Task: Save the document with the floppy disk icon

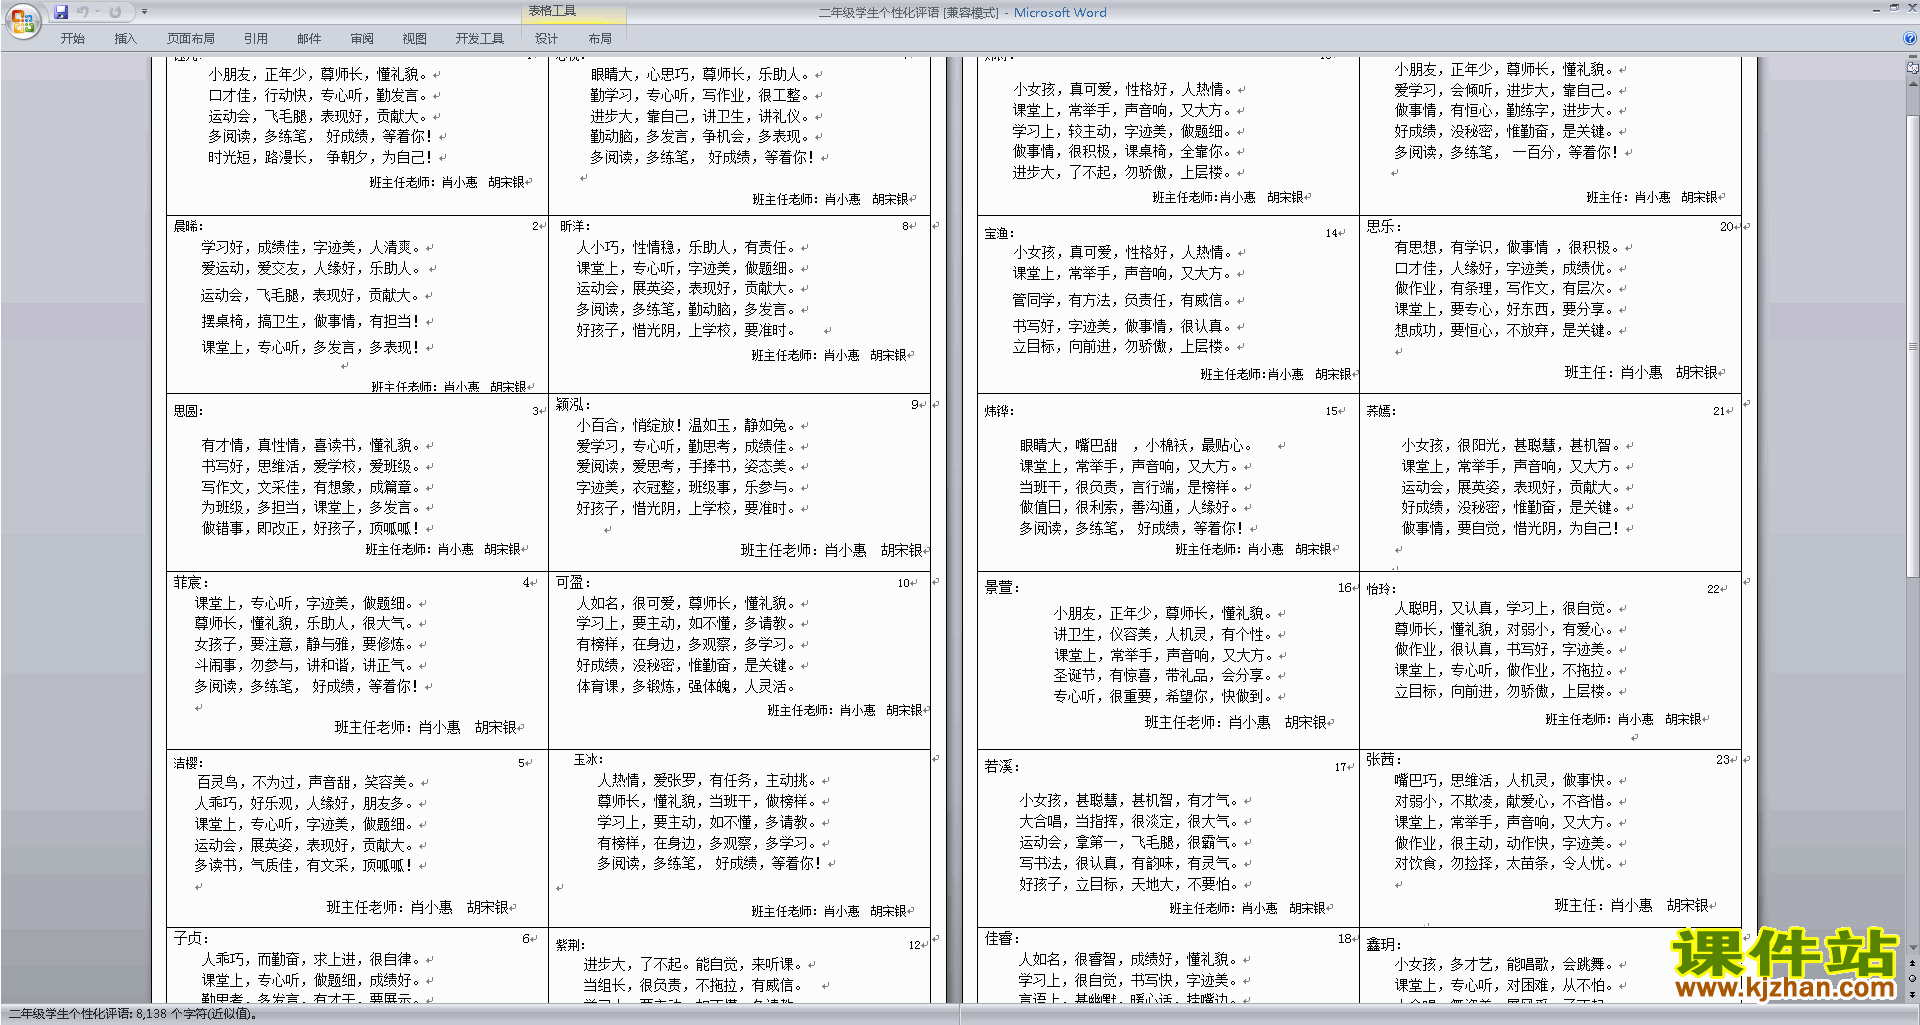Action: (x=61, y=12)
